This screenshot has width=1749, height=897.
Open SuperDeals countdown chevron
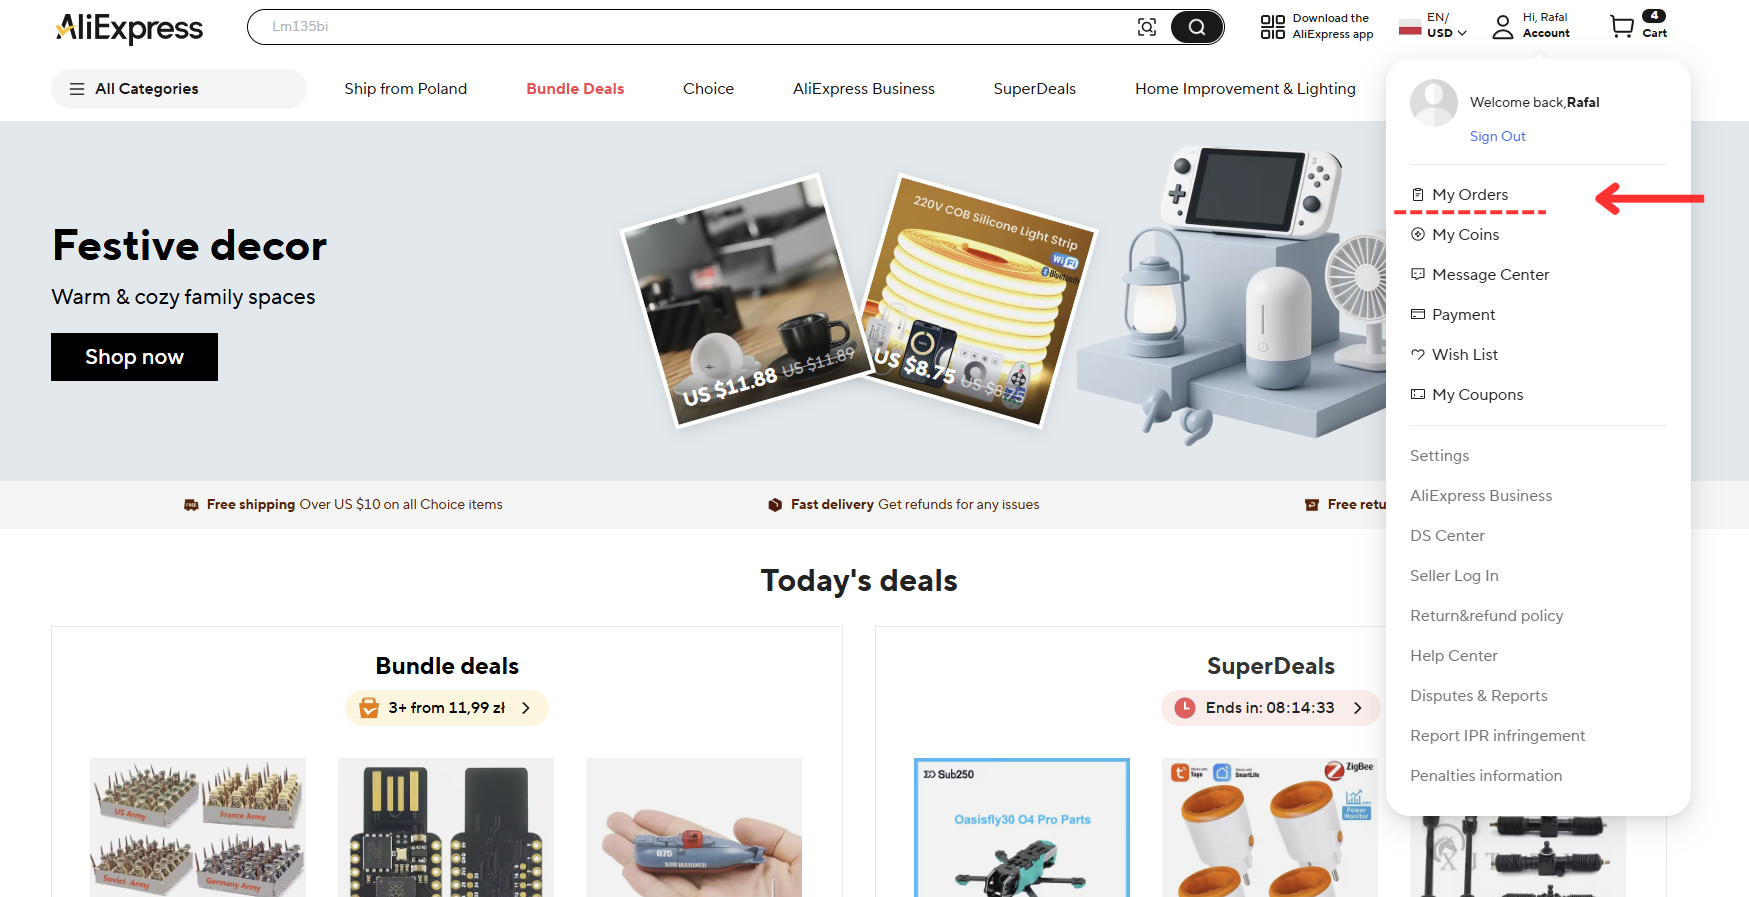click(1358, 708)
